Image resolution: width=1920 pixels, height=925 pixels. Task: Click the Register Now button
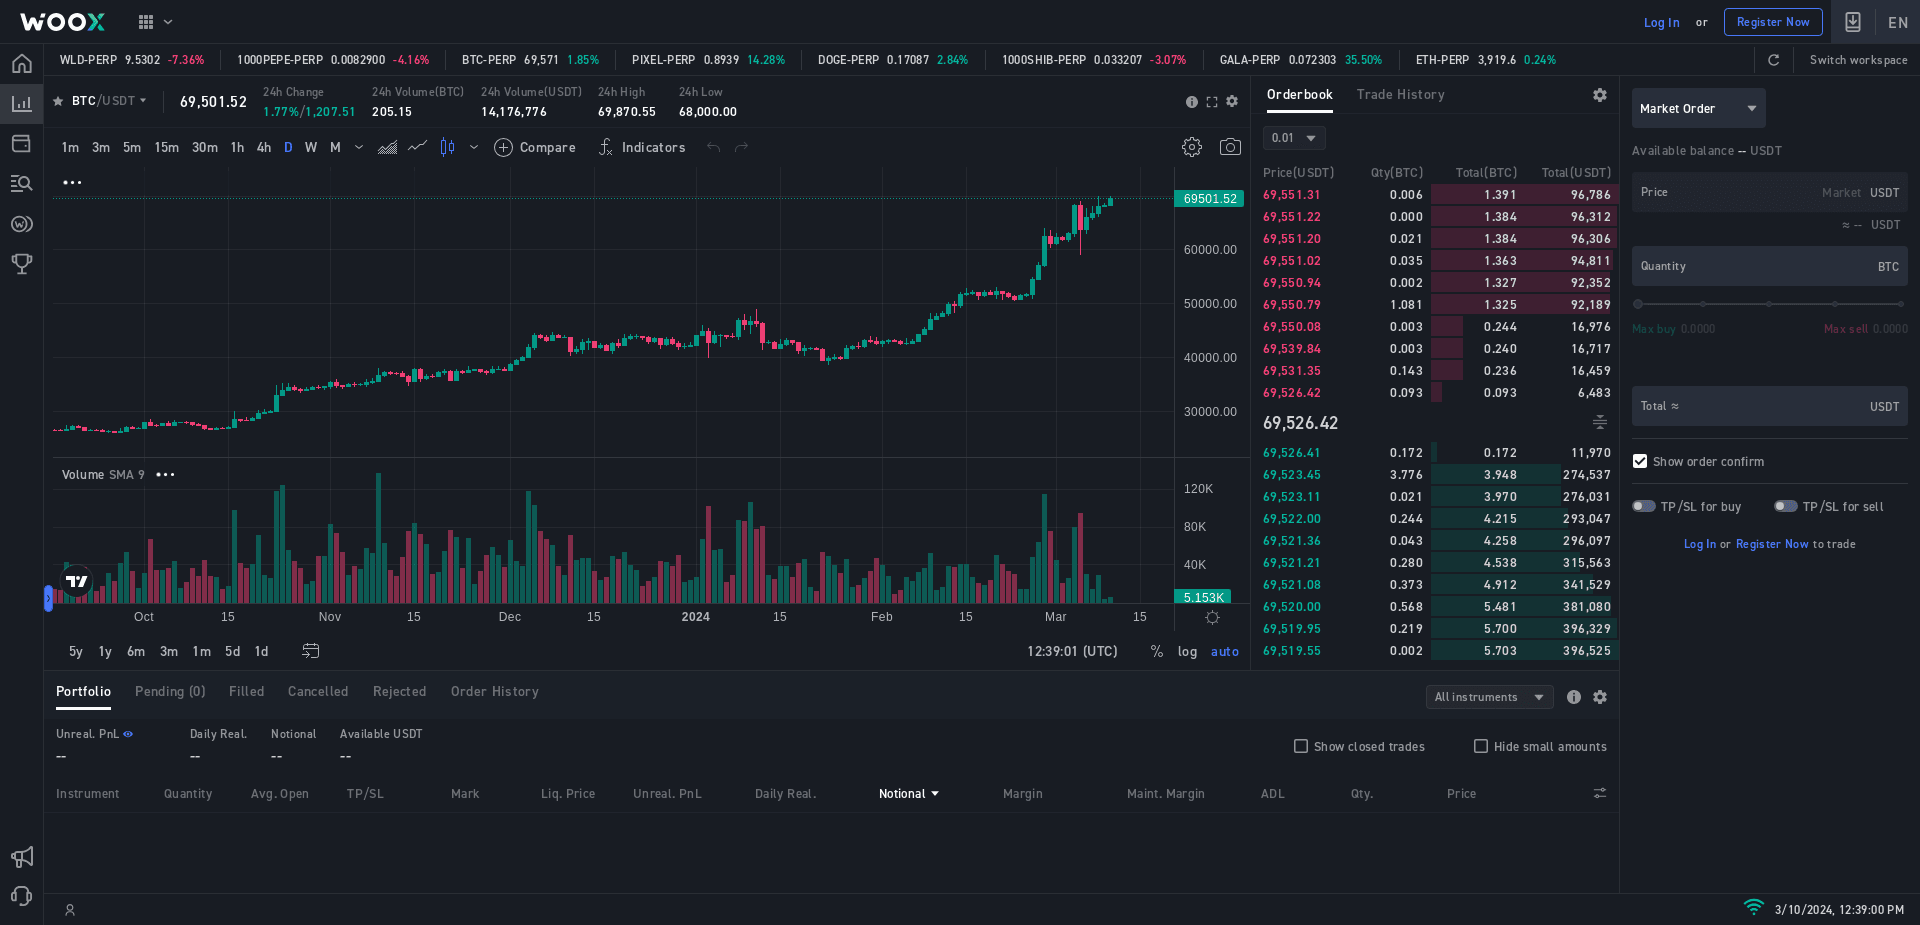click(1773, 21)
